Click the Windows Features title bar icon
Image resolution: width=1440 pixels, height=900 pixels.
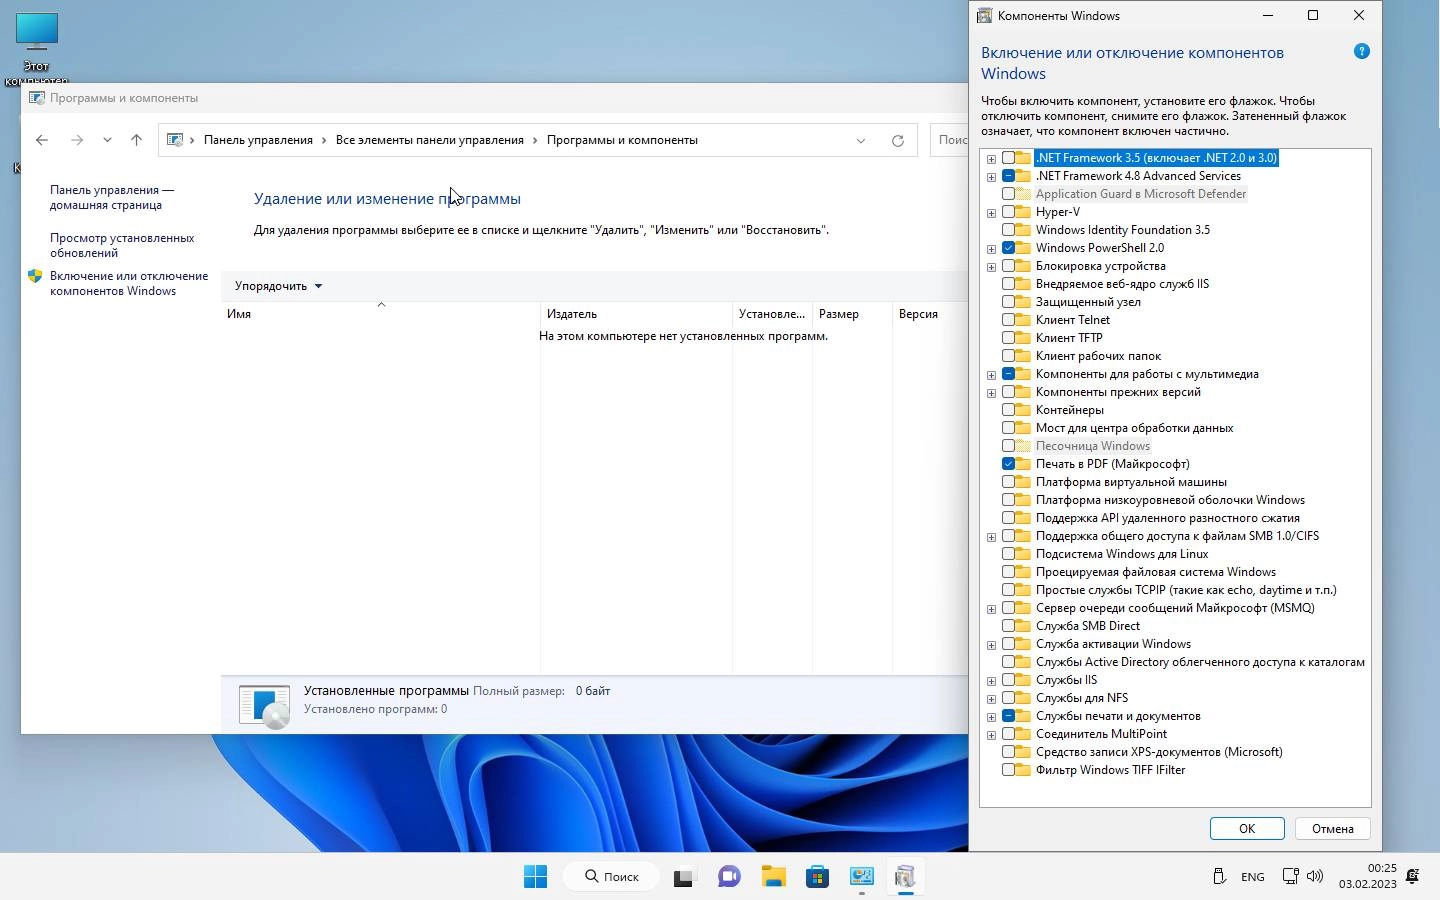[985, 15]
